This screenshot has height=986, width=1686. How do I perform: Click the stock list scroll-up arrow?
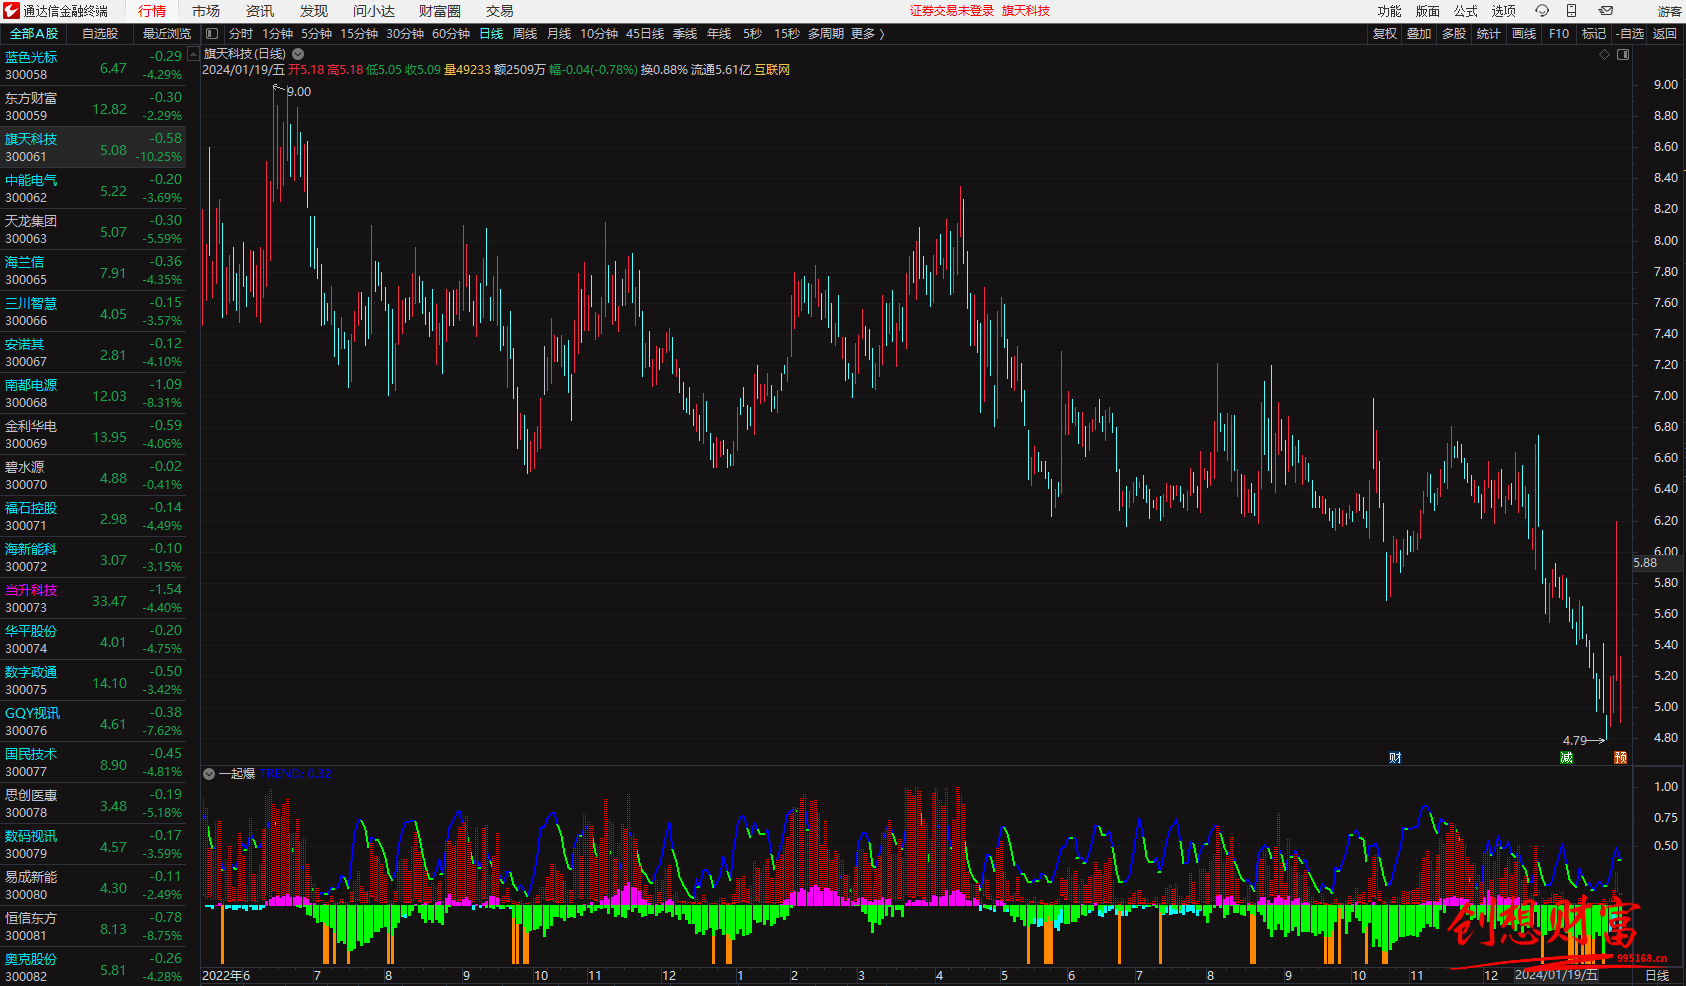point(193,54)
